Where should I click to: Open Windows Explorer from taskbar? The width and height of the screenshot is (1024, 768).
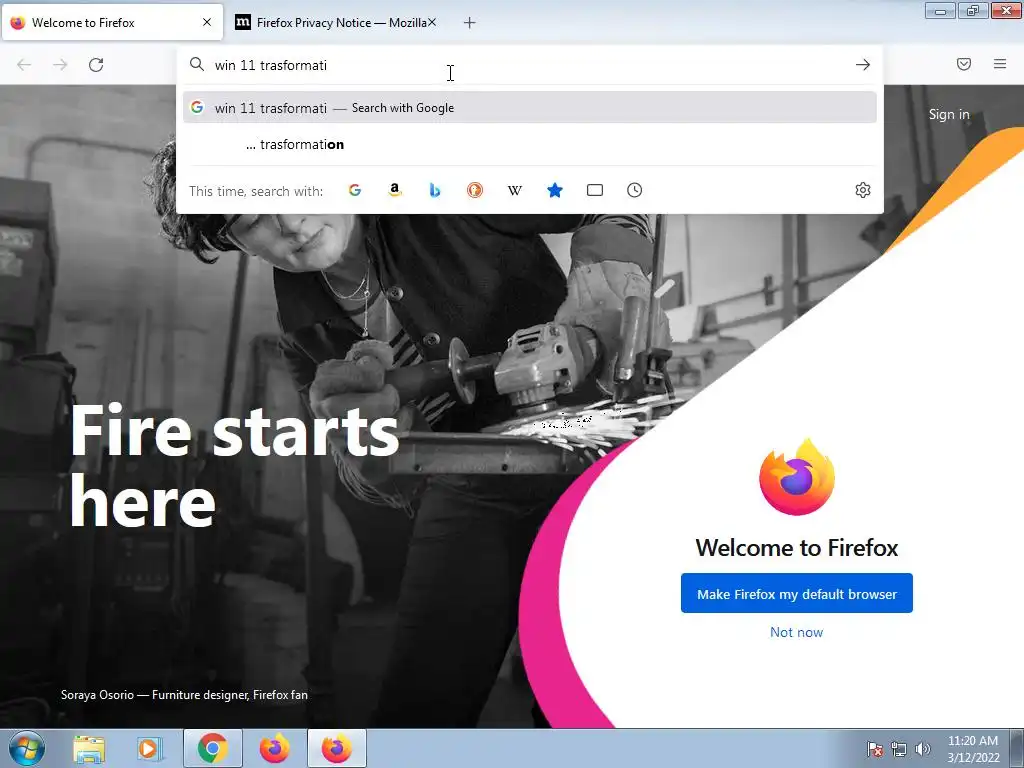89,748
